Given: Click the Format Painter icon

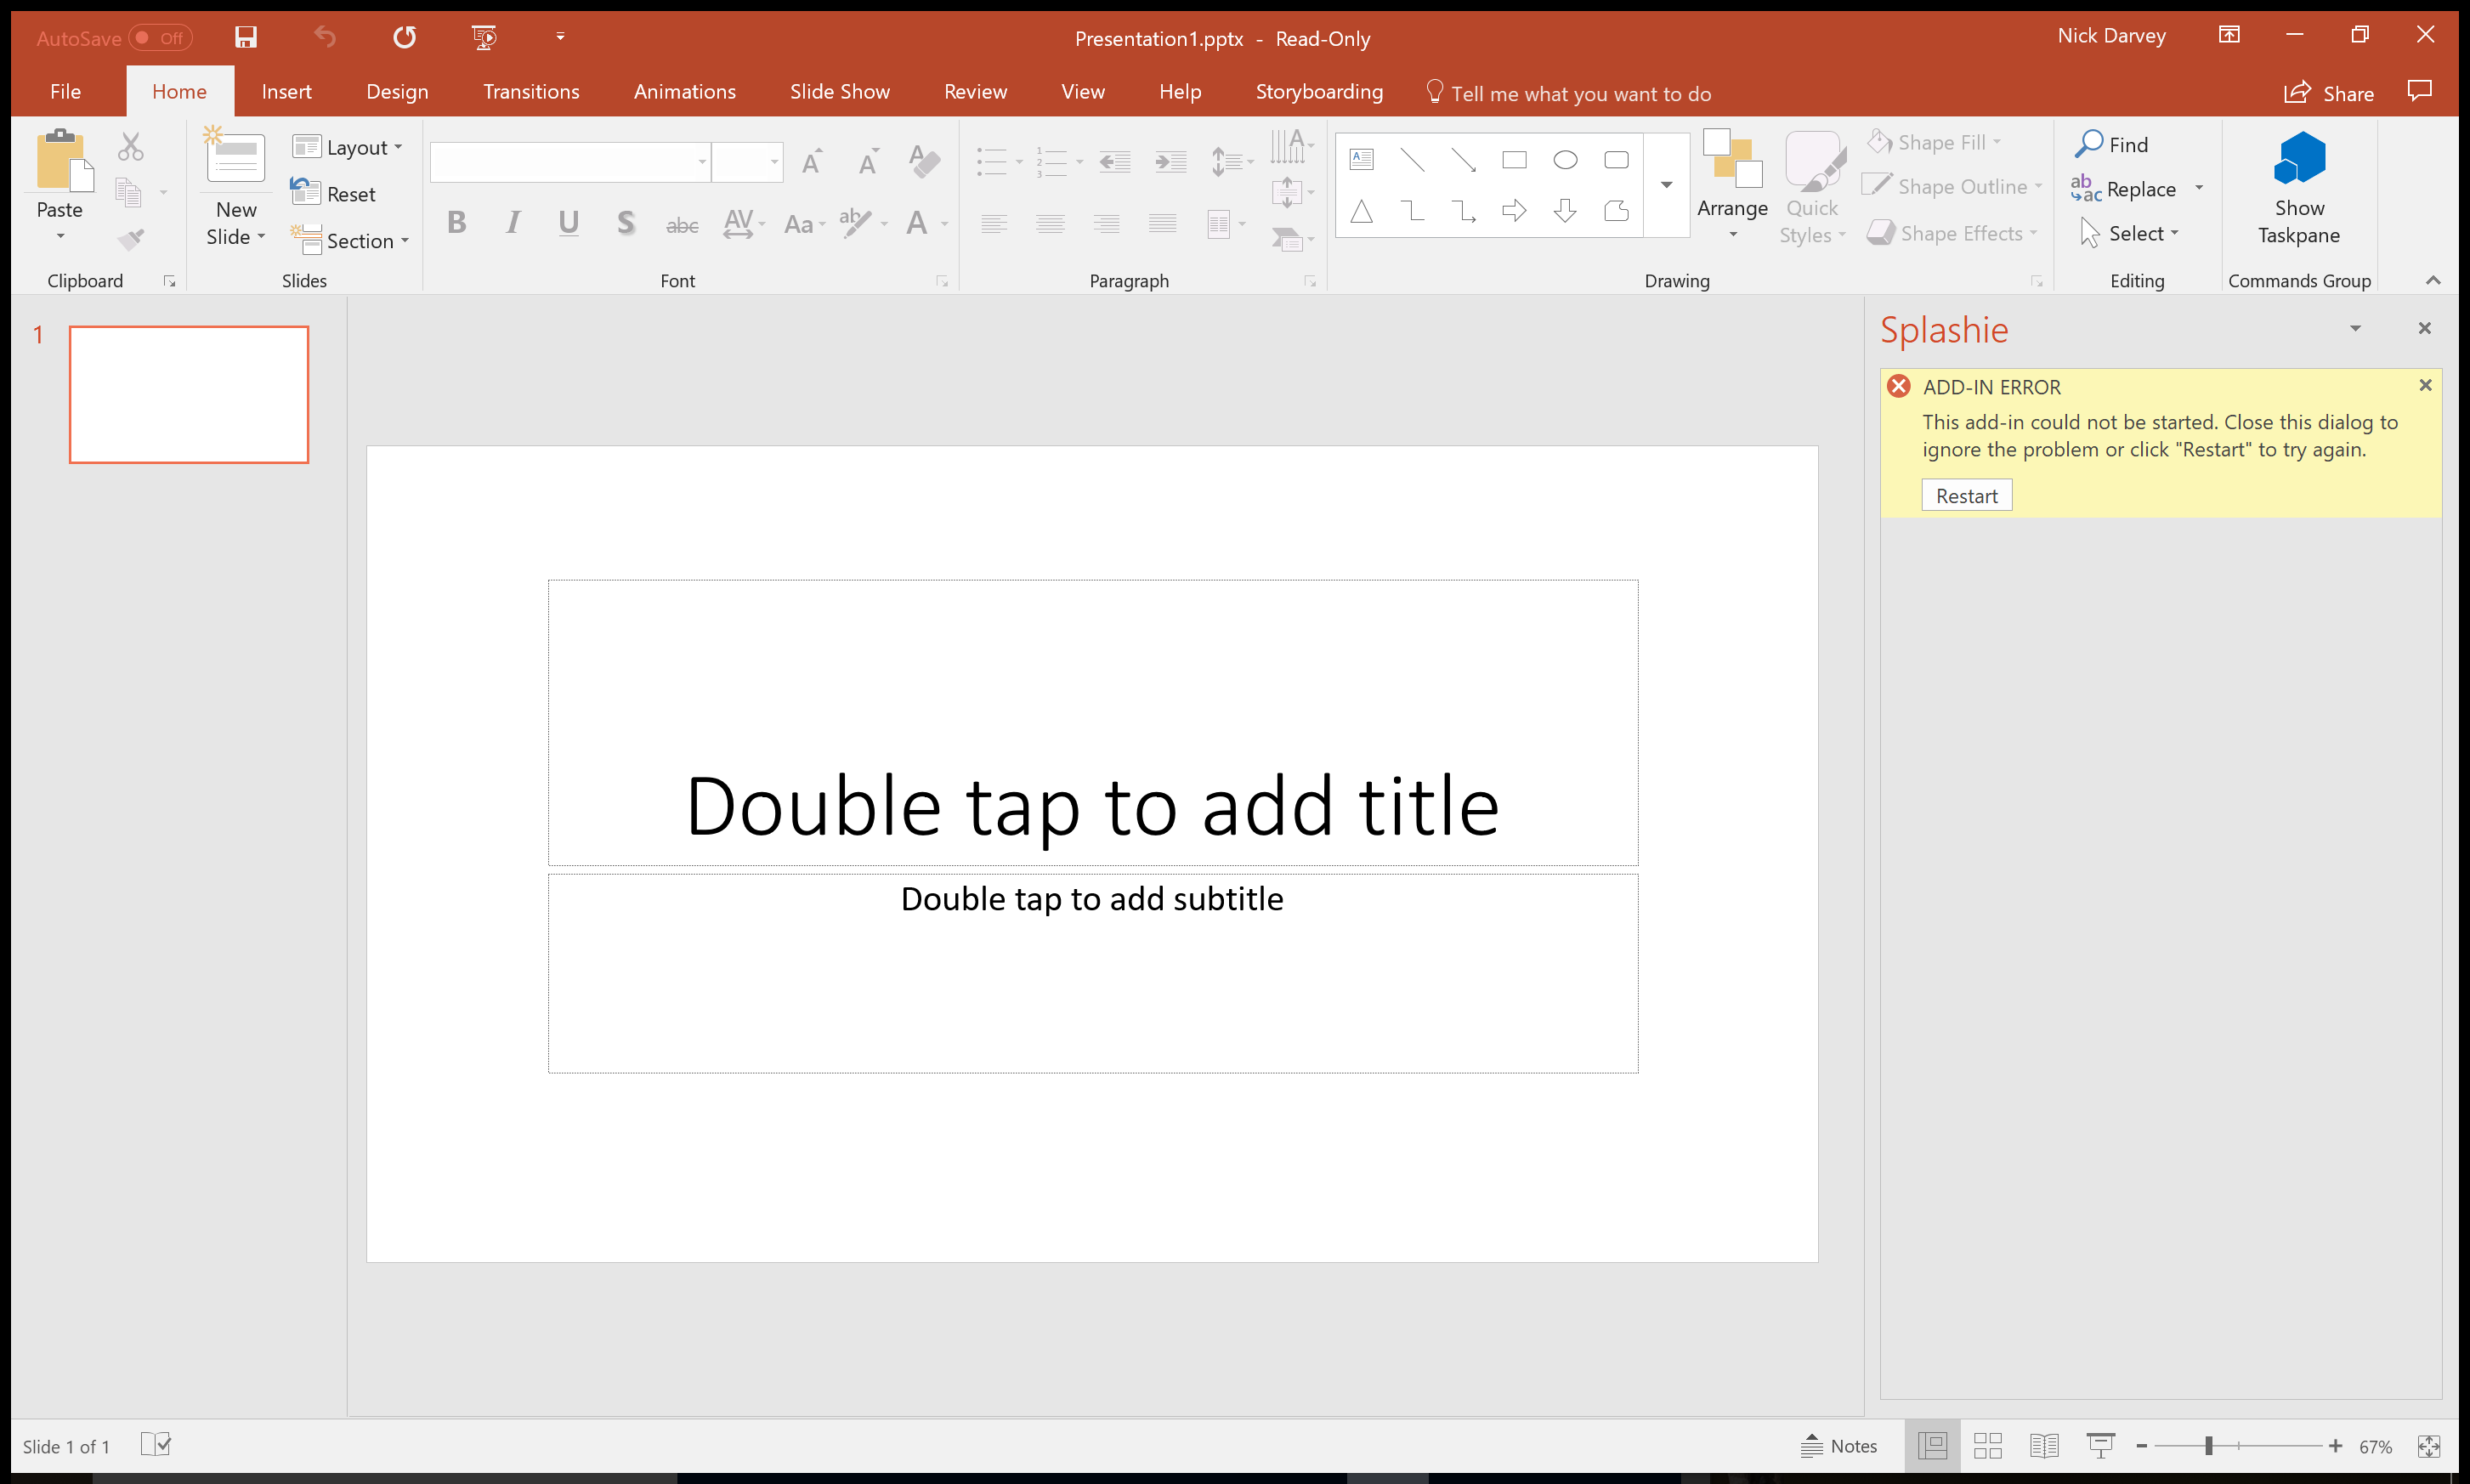Looking at the screenshot, I should pyautogui.click(x=131, y=238).
